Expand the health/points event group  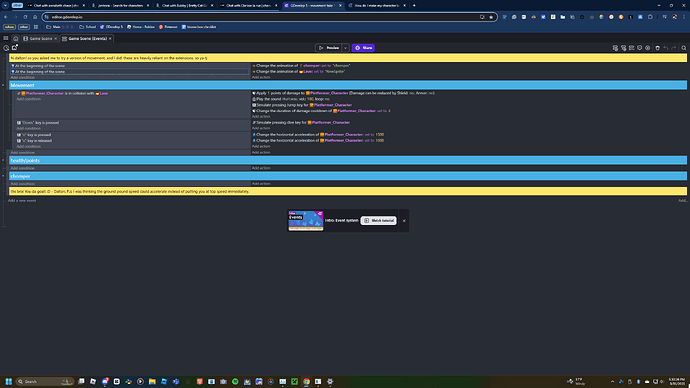click(3, 160)
